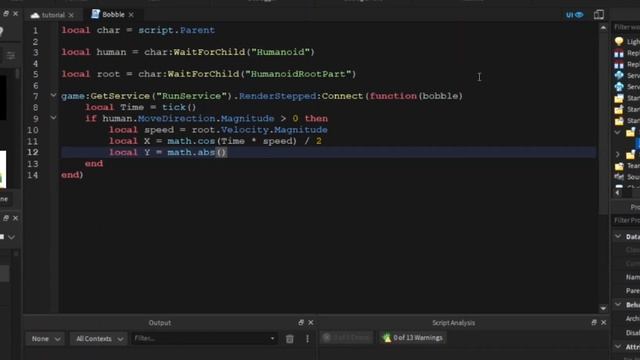This screenshot has height=360, width=640.
Task: Close the upper left side panel
Action: (x=16, y=13)
